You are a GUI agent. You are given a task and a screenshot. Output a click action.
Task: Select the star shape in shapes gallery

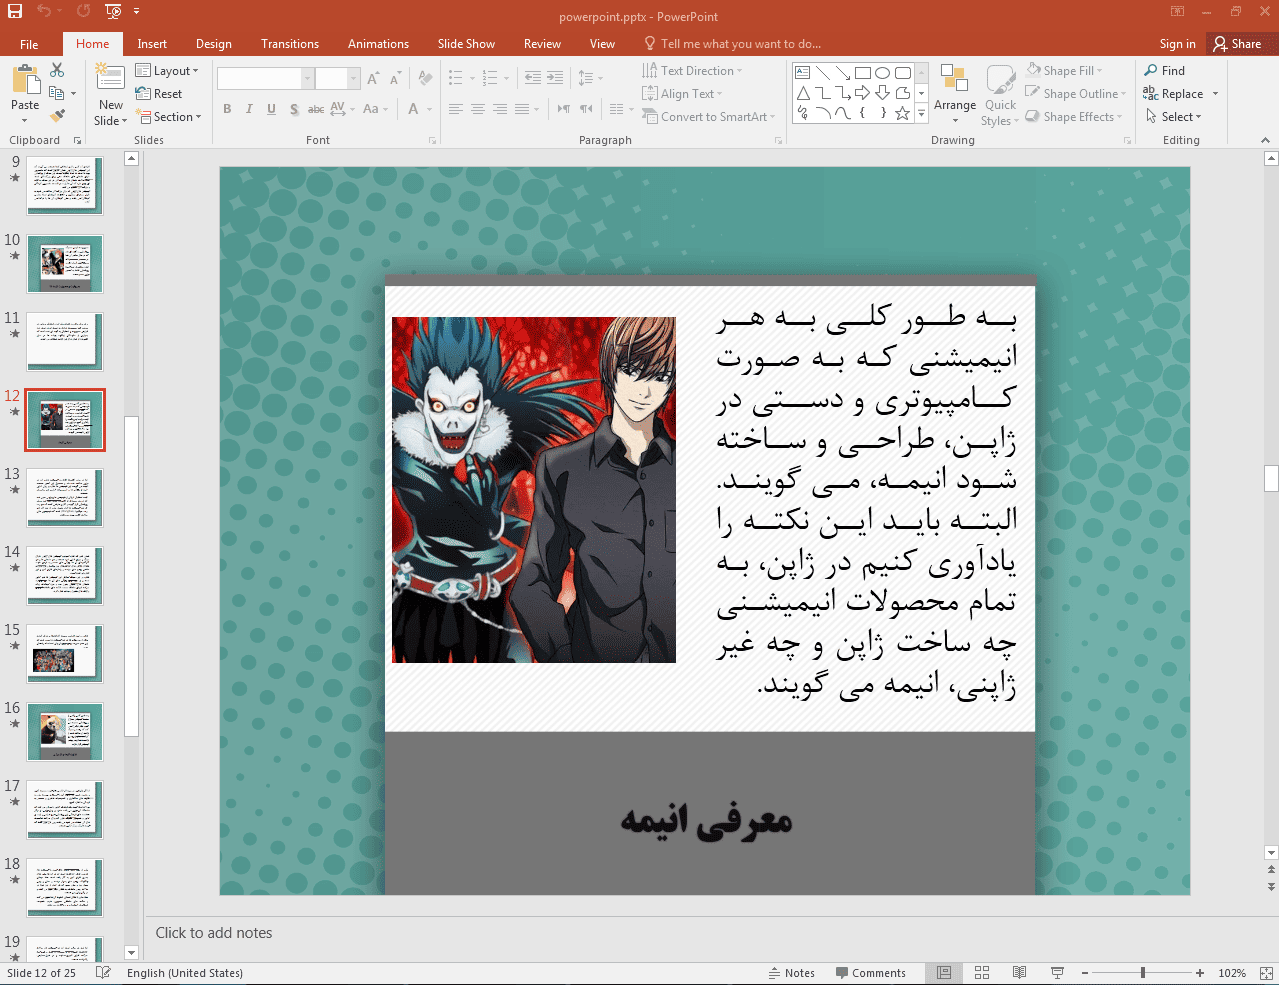click(x=902, y=113)
